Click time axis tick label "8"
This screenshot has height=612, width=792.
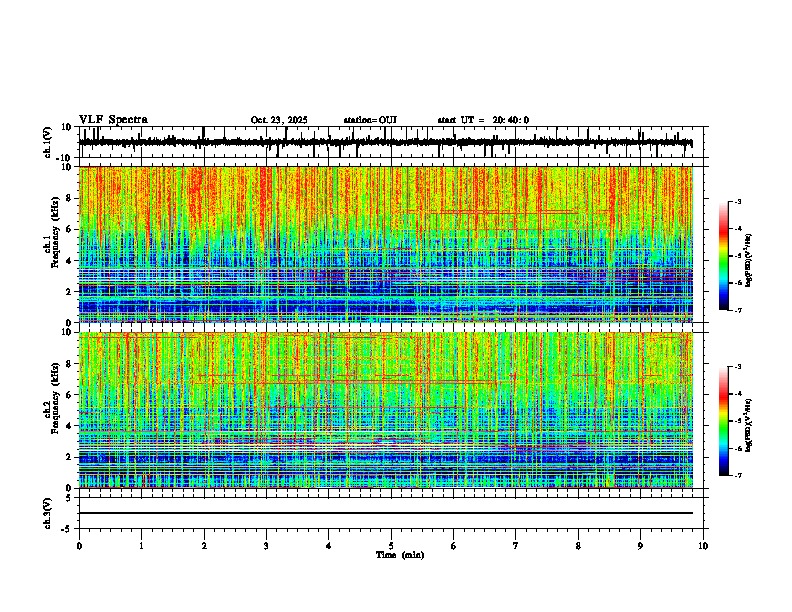578,546
